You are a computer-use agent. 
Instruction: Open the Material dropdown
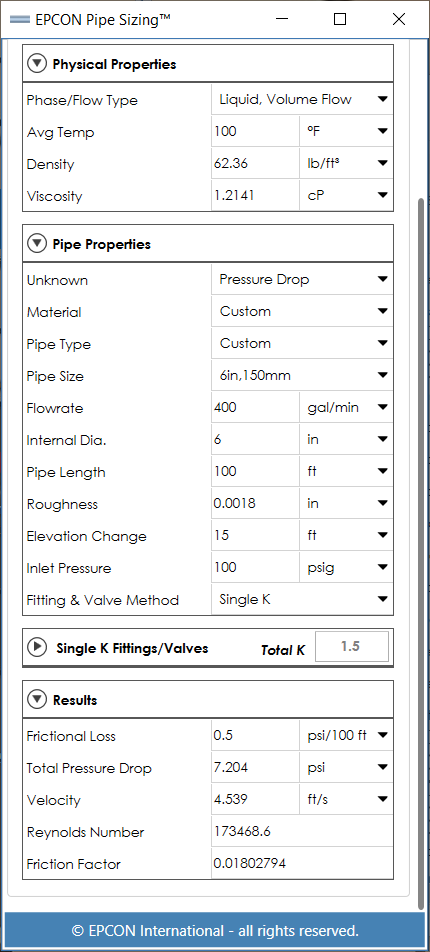302,311
